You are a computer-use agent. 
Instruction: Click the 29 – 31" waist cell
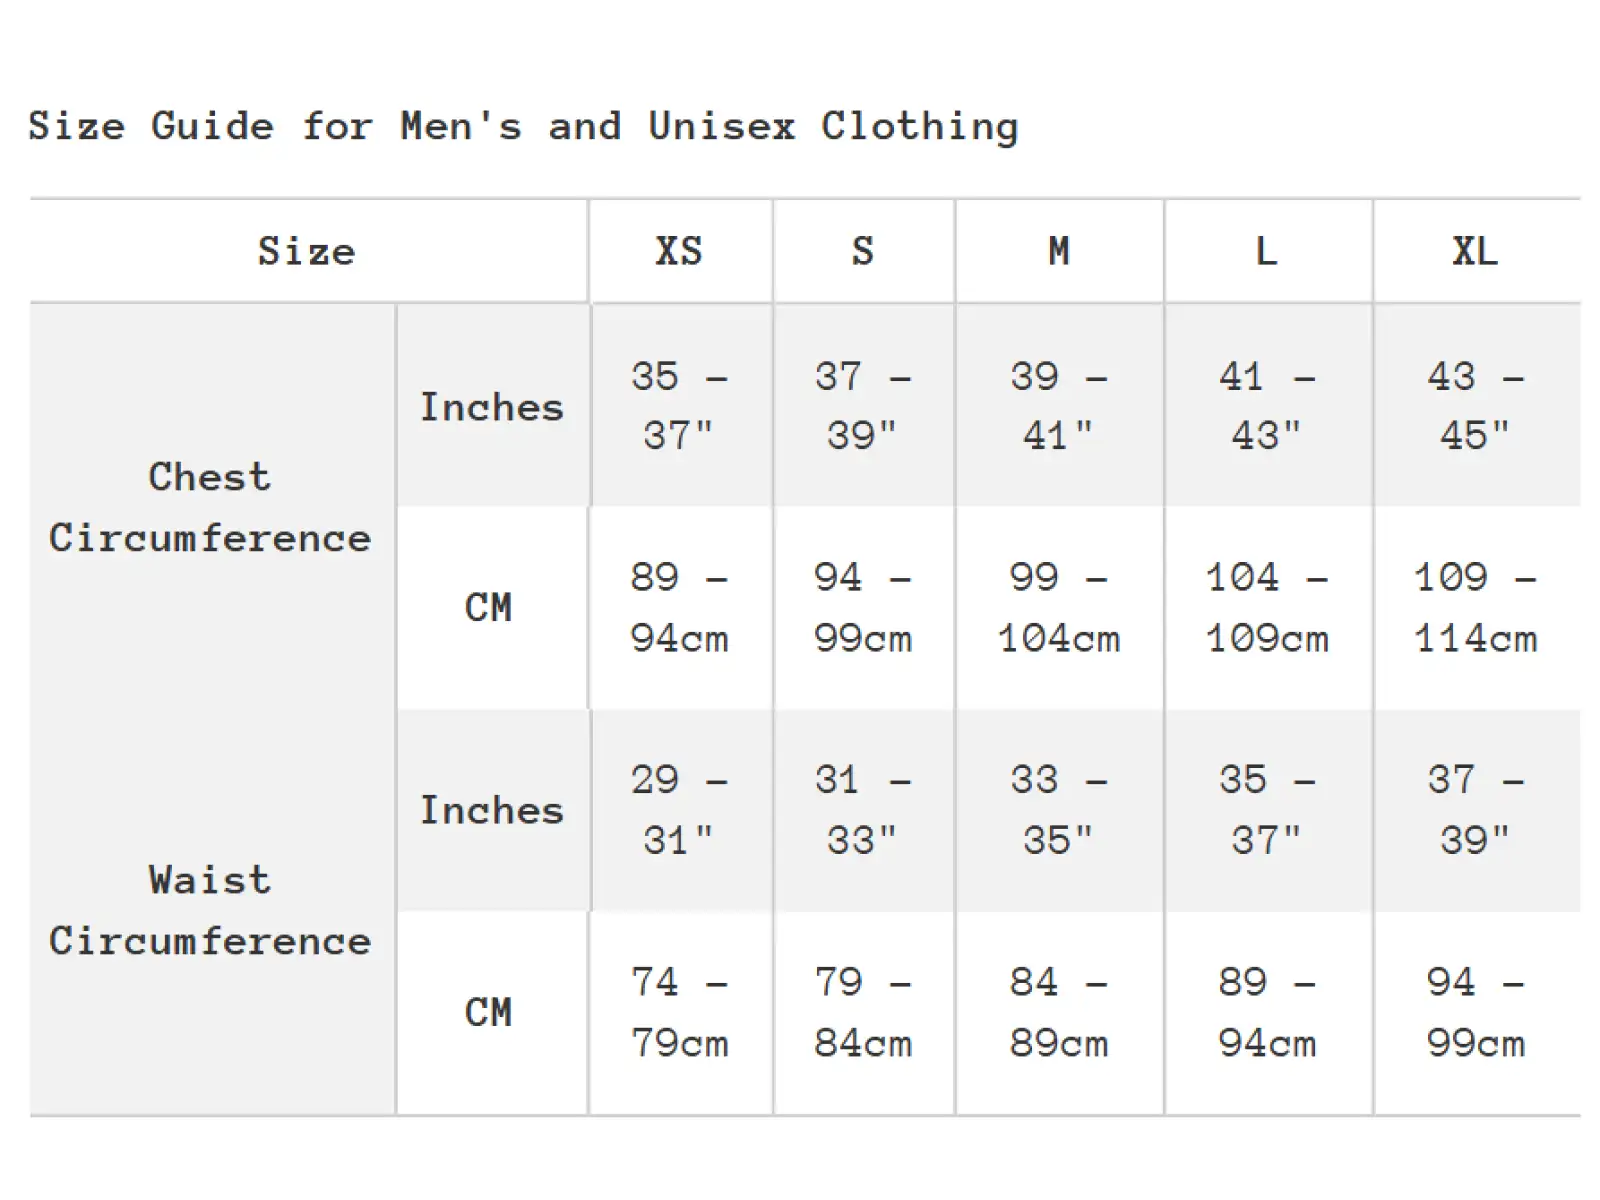coord(680,810)
